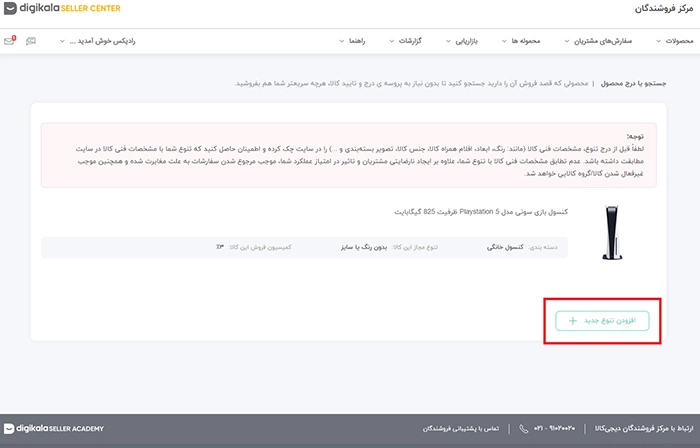Click the news icon beside the envelope
The width and height of the screenshot is (700, 448).
click(x=31, y=41)
